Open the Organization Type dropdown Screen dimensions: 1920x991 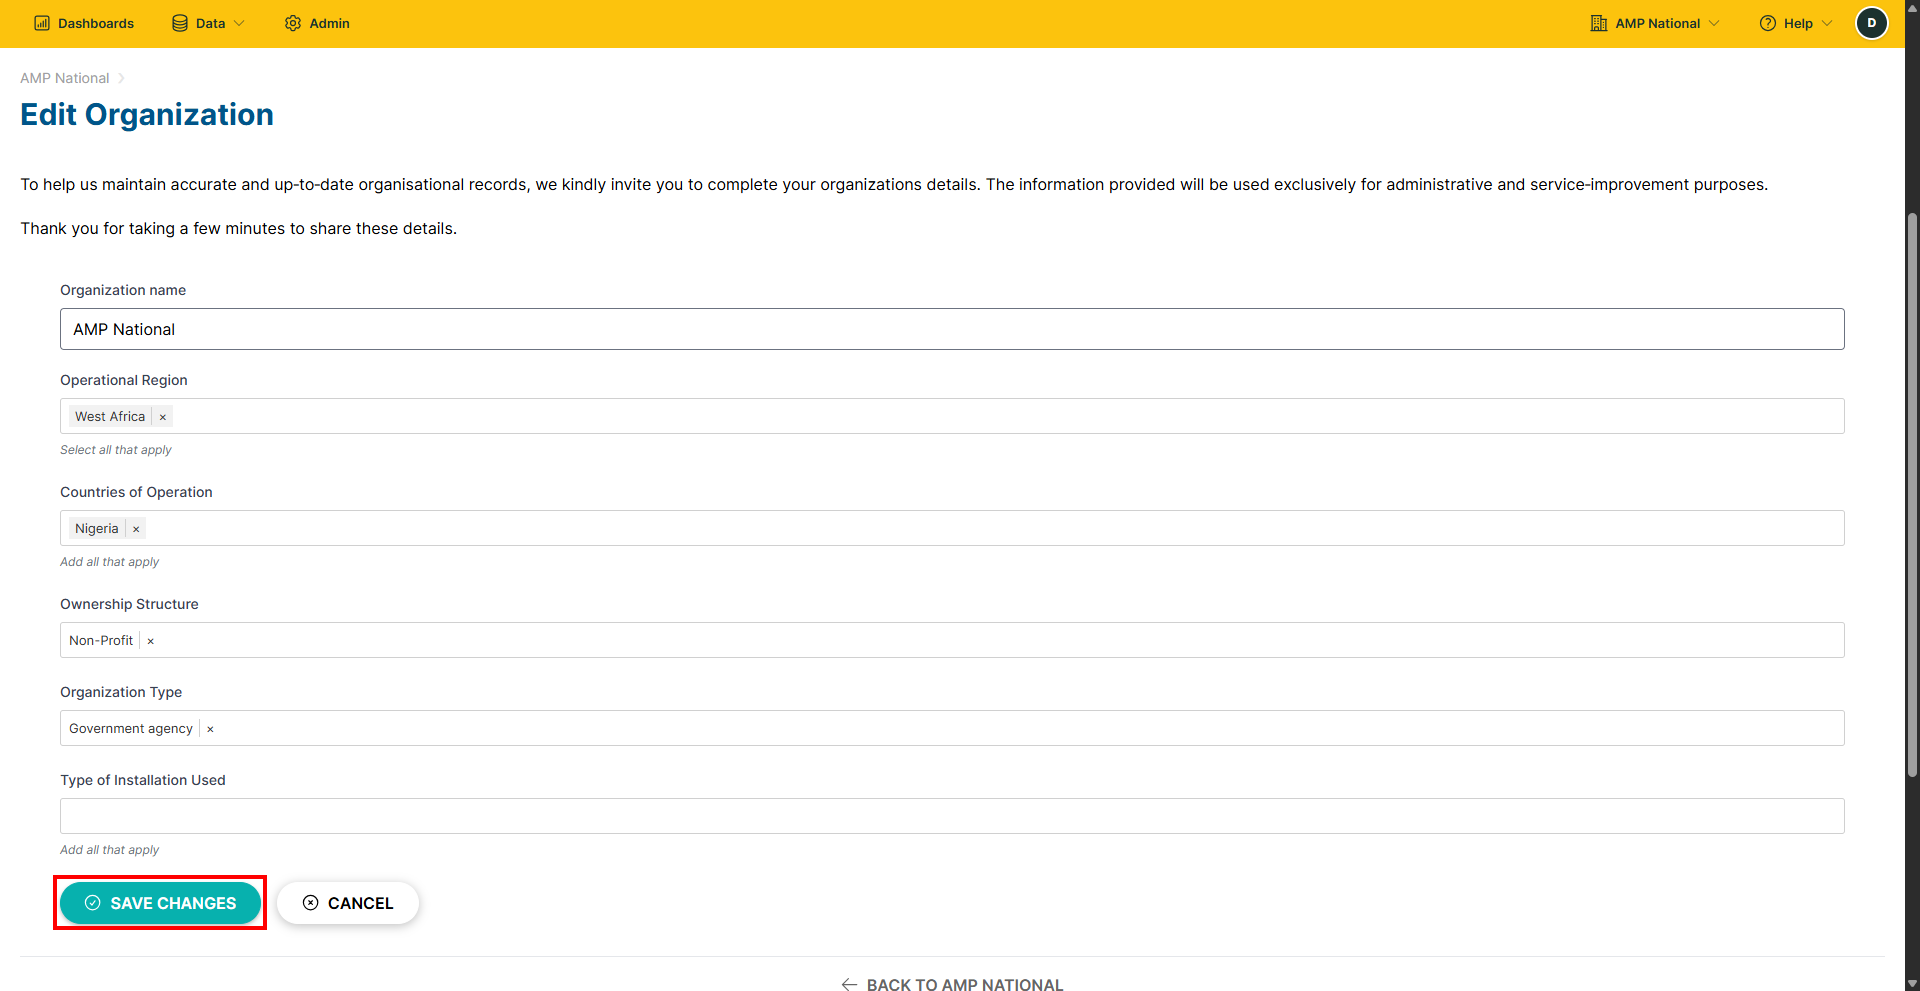click(x=952, y=728)
